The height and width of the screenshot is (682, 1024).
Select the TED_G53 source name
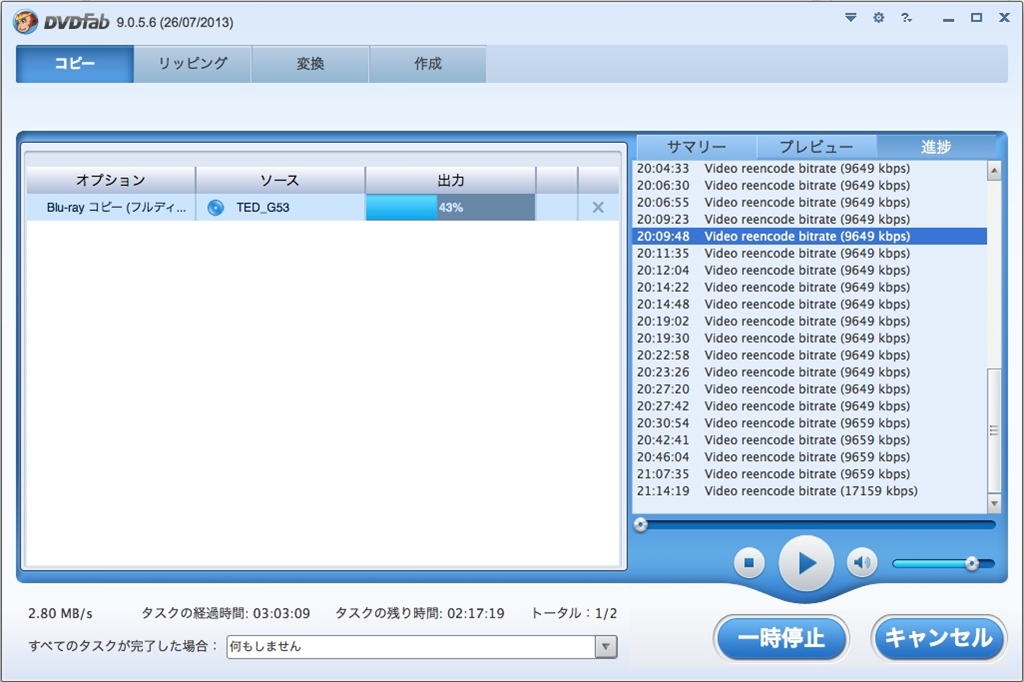click(263, 208)
